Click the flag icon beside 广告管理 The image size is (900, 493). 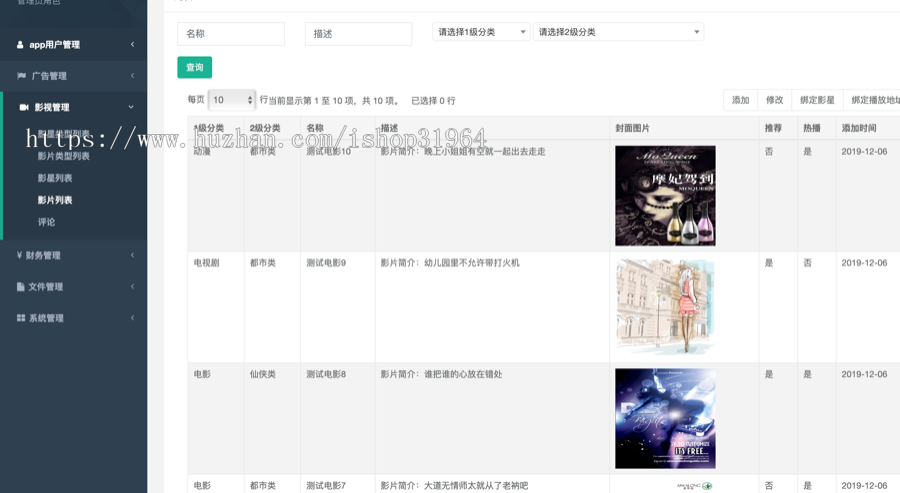pos(21,76)
